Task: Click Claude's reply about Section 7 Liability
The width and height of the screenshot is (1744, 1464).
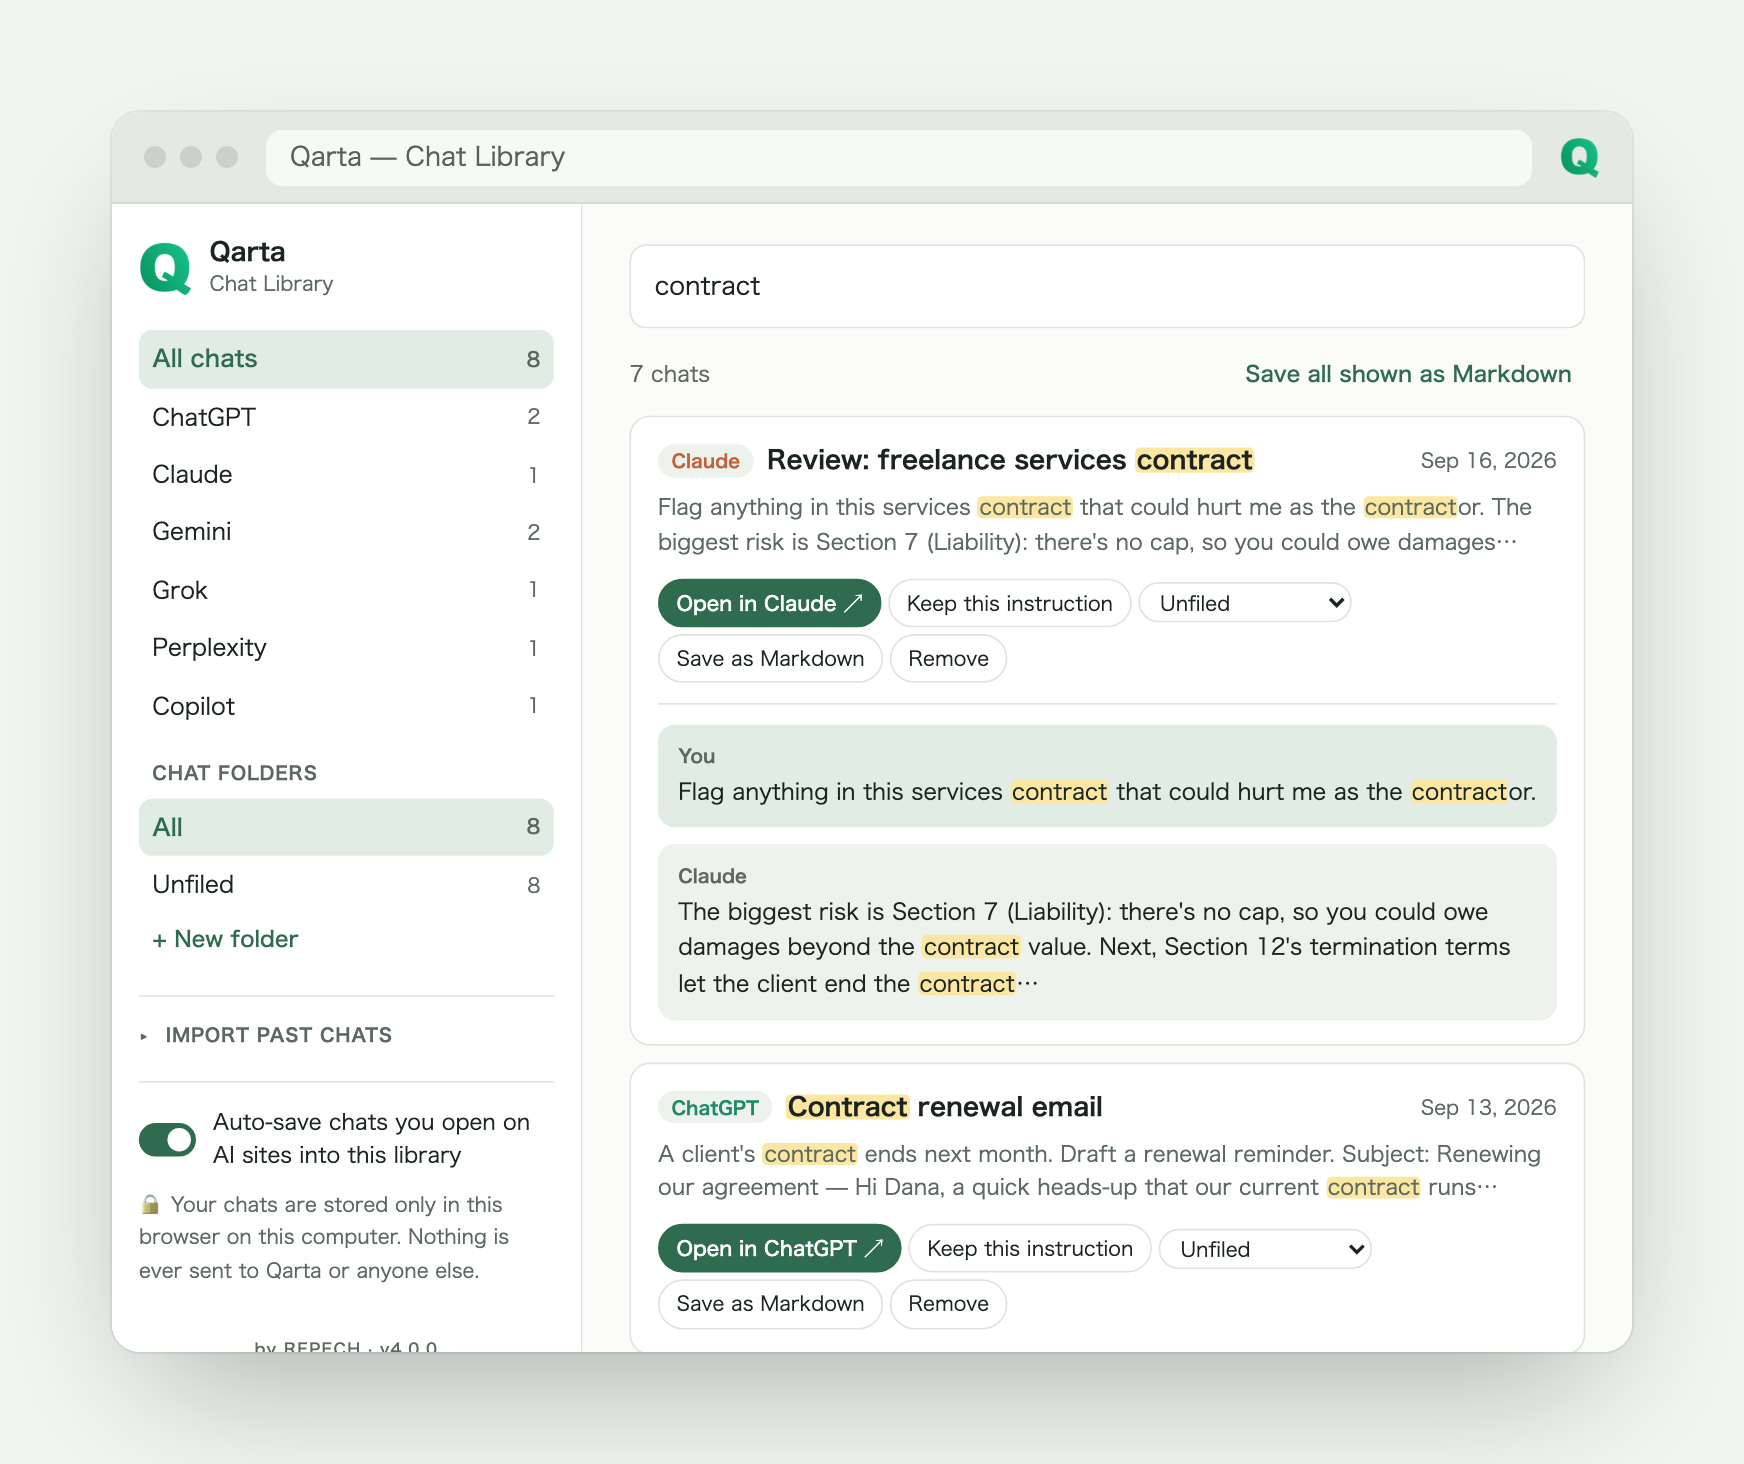Action: (x=1107, y=932)
